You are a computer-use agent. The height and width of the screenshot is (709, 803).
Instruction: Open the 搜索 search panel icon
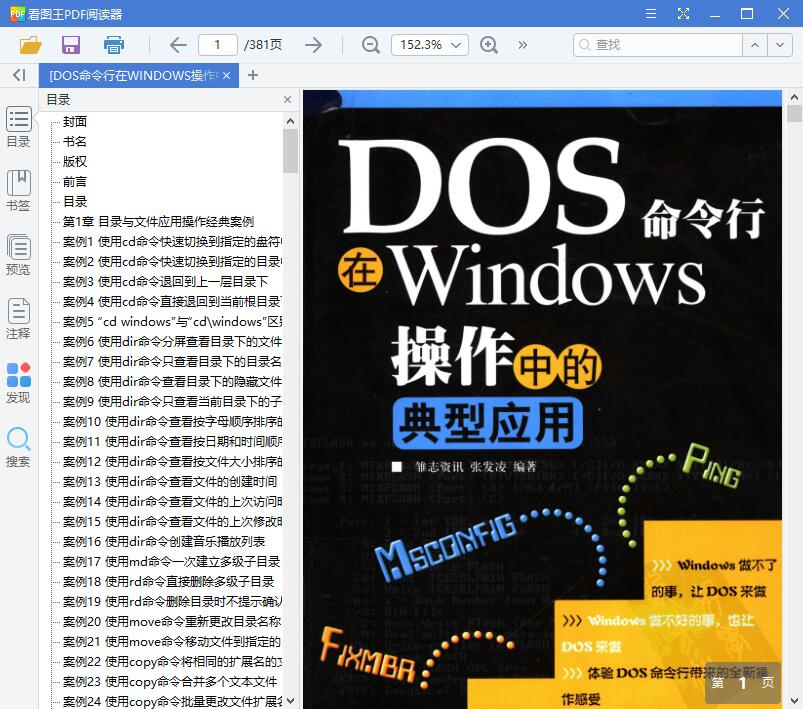click(x=18, y=447)
